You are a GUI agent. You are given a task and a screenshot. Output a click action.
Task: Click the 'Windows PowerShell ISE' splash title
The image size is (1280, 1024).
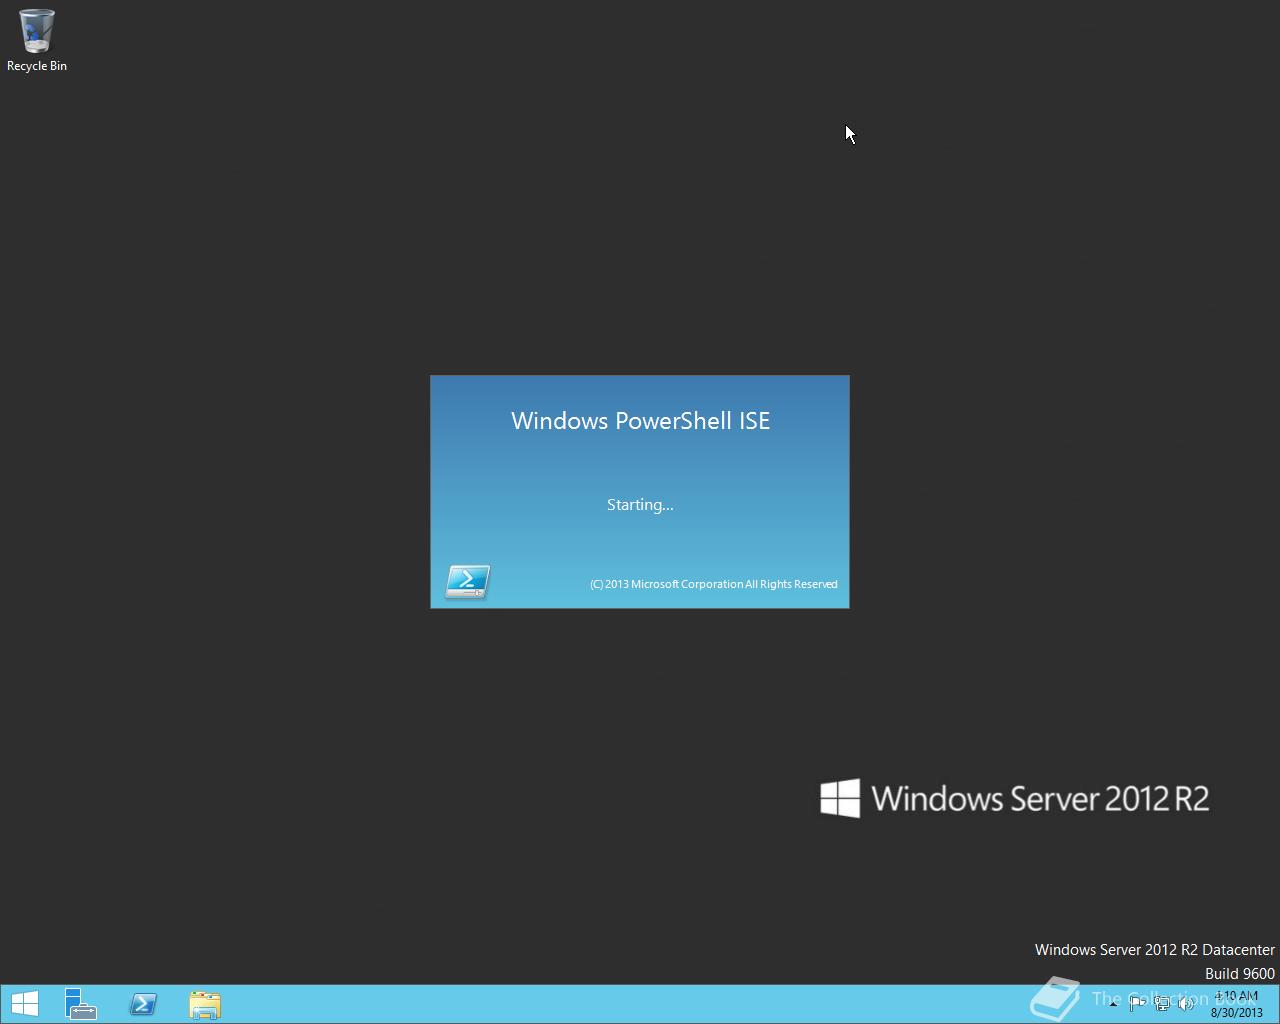640,421
